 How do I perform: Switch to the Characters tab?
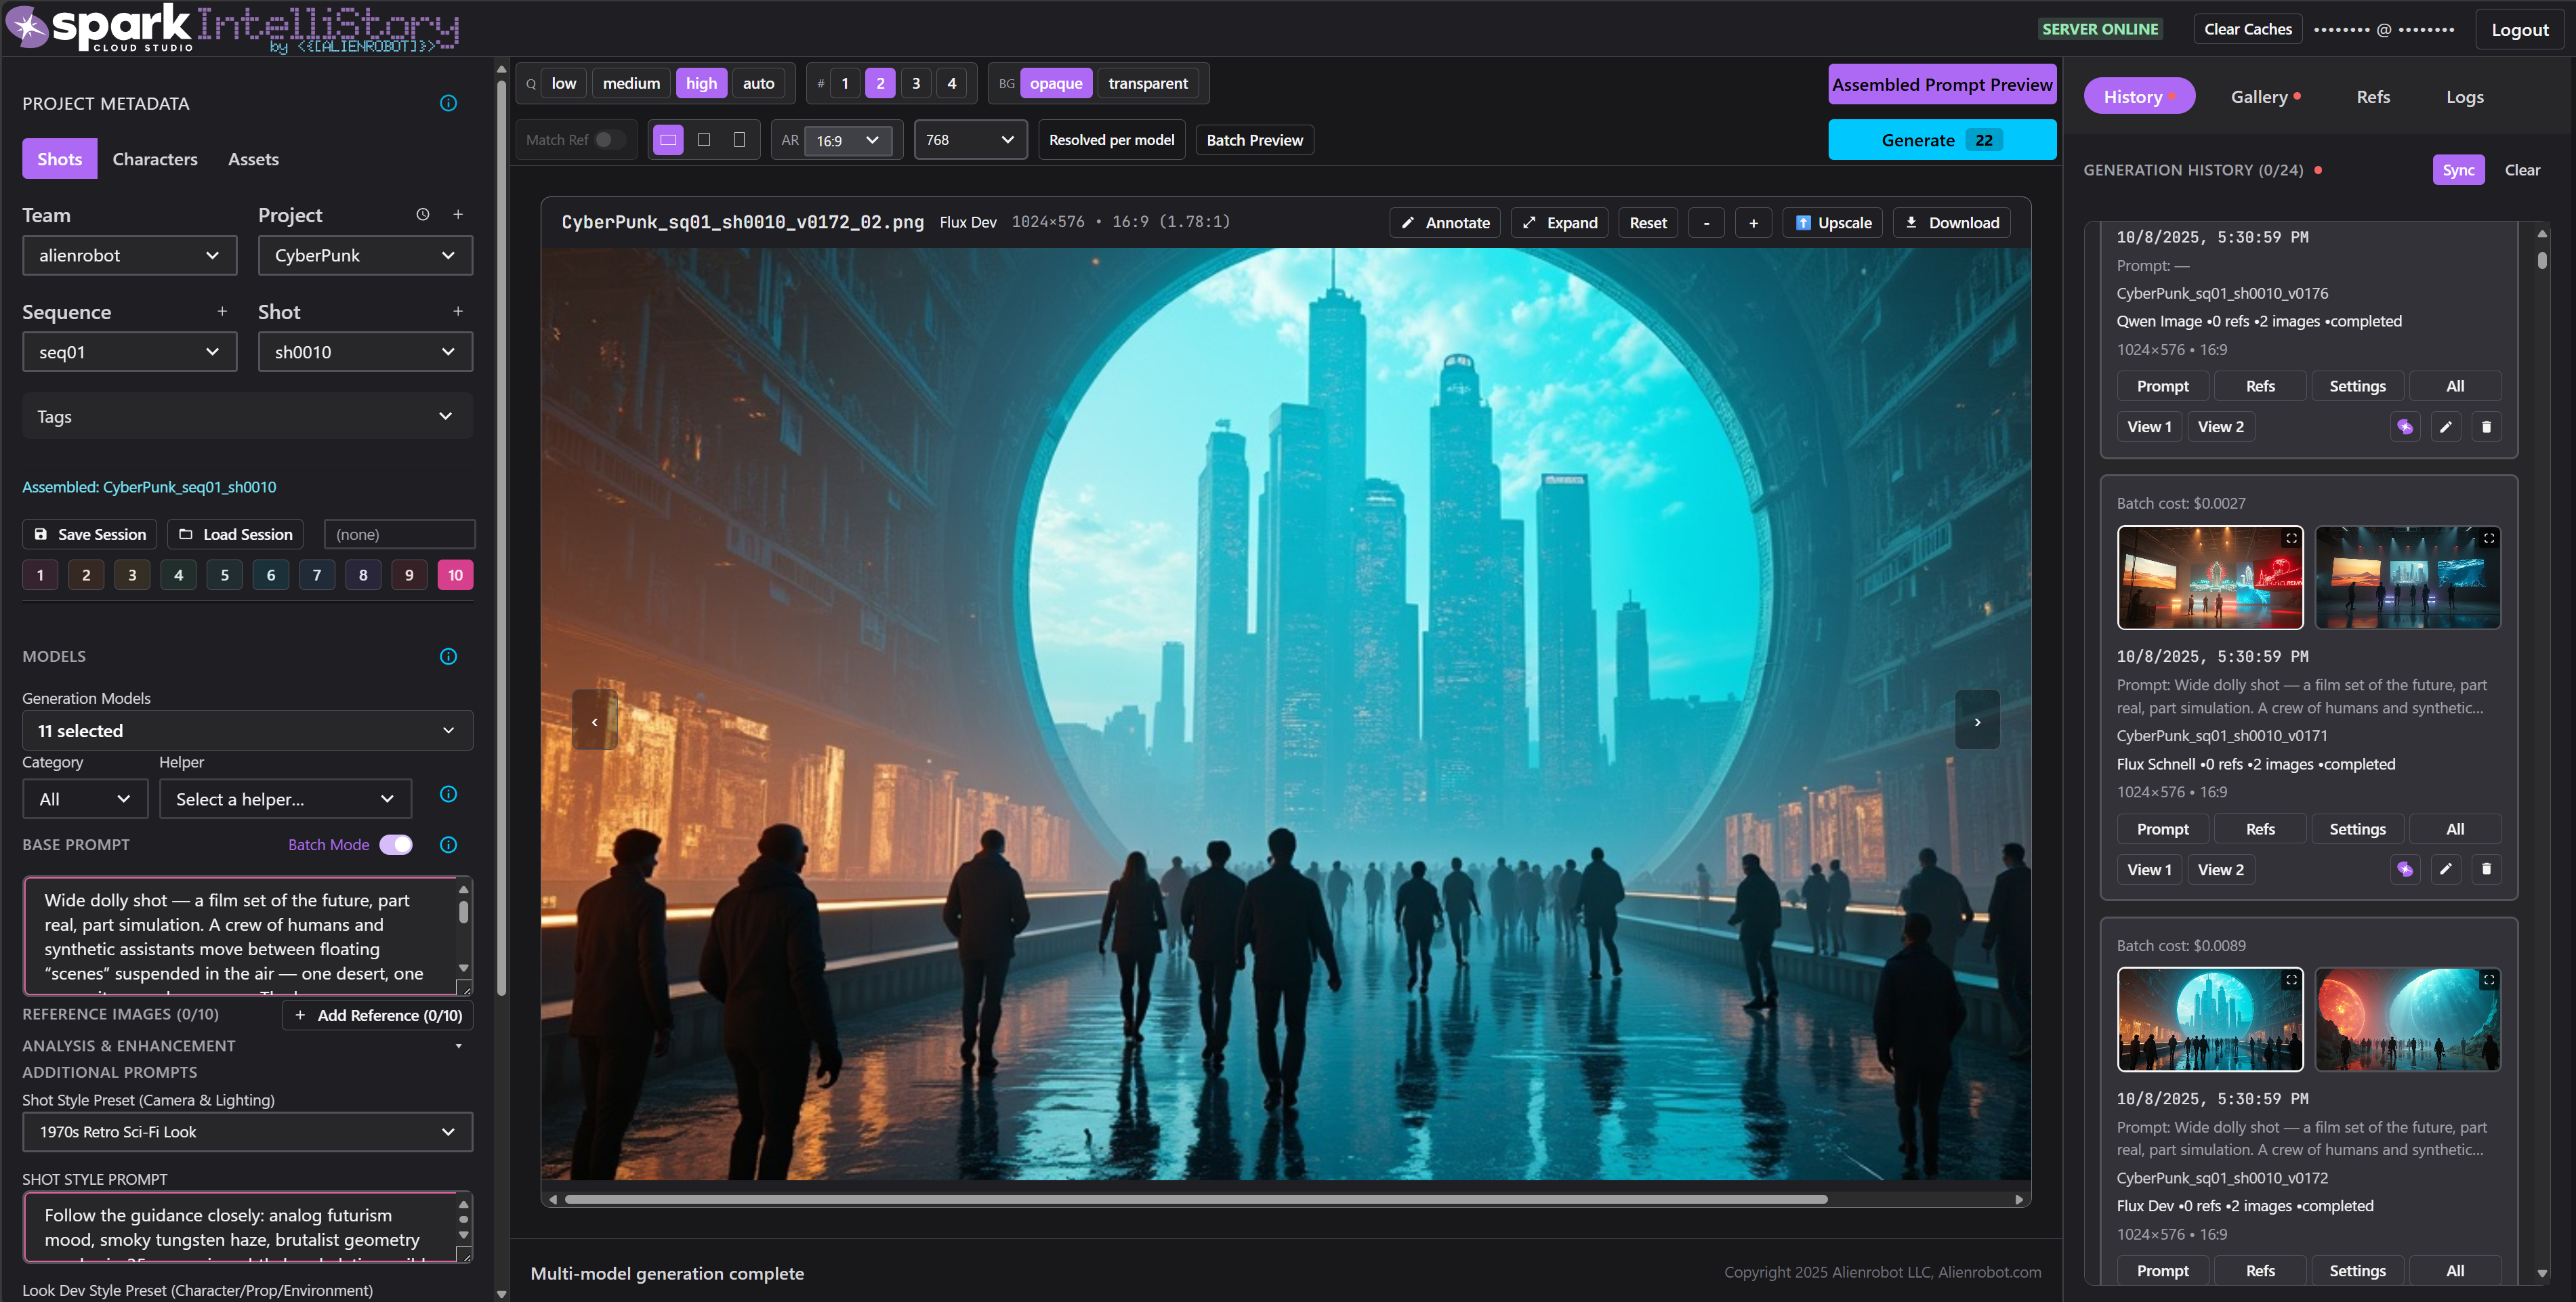click(x=154, y=159)
